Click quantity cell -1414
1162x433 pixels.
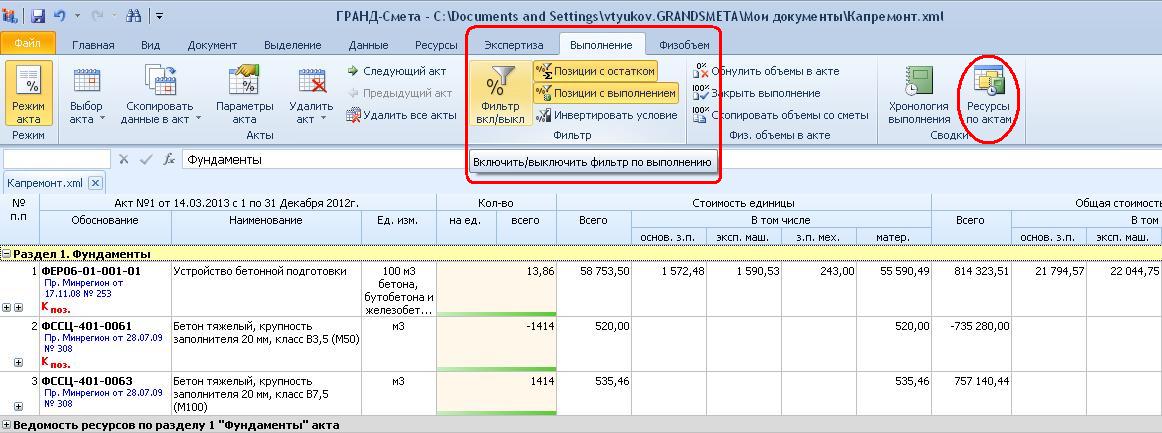[x=526, y=344]
